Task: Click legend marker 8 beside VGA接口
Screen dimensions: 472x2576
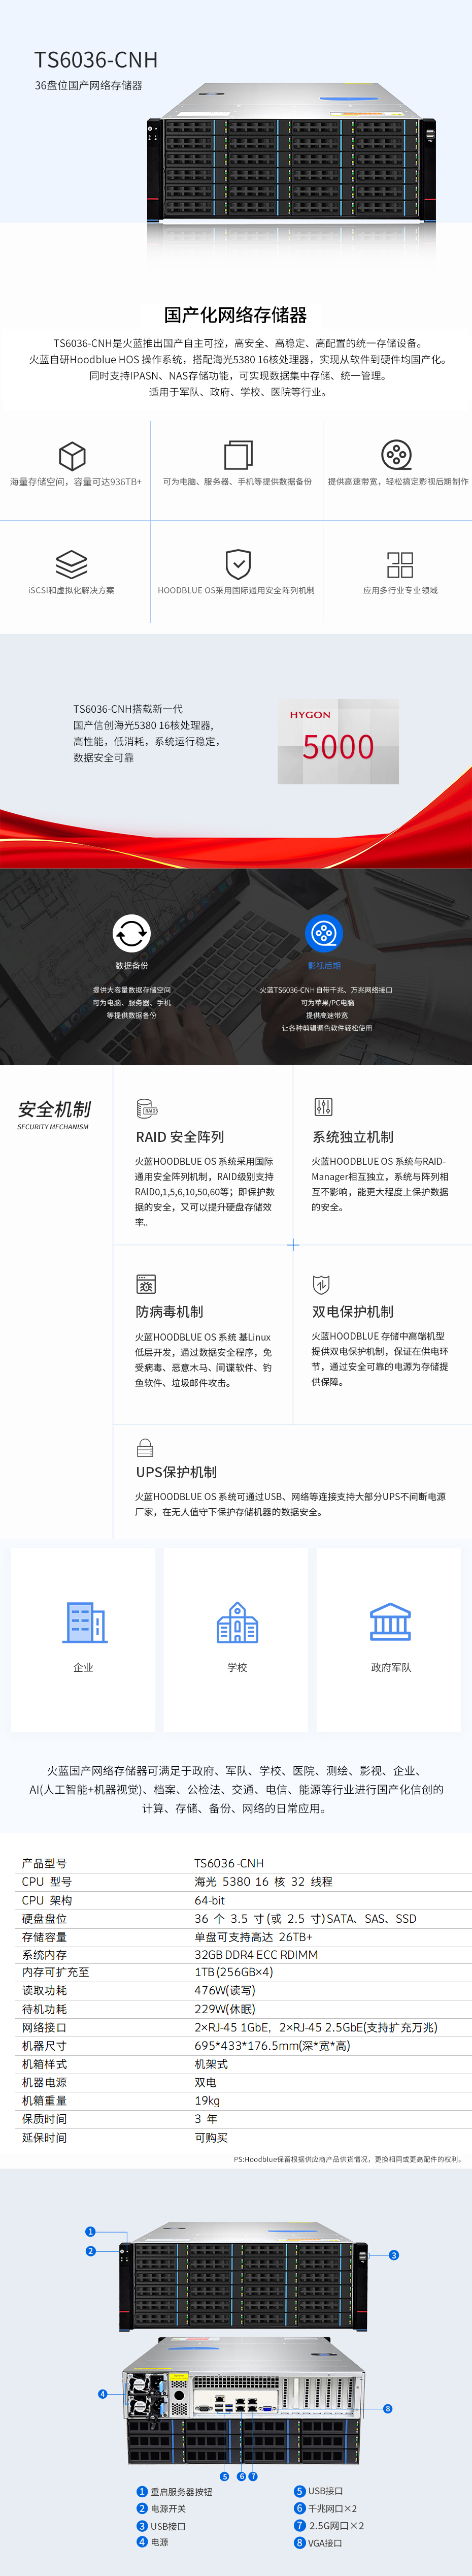Action: pyautogui.click(x=299, y=2543)
